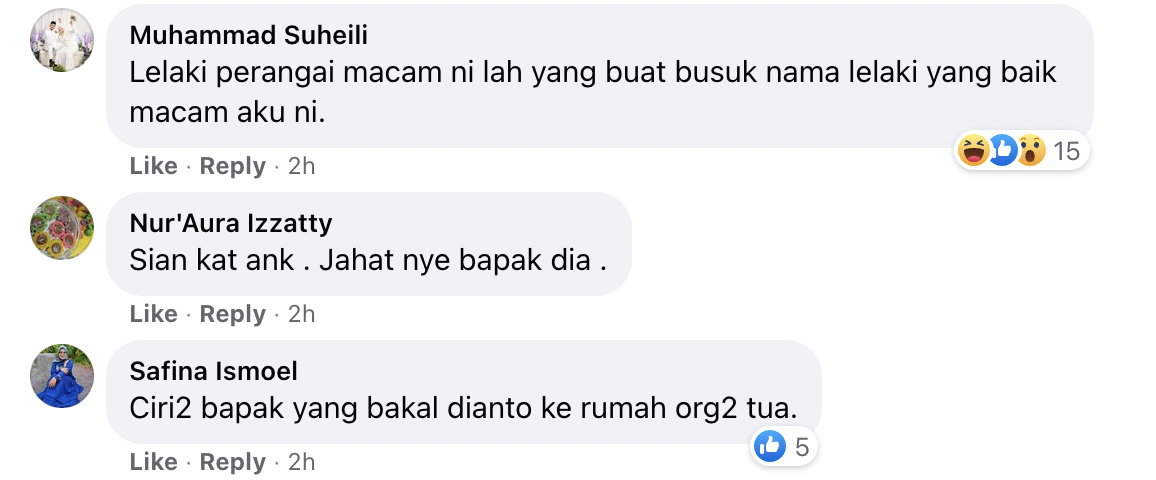Like Nur'Aura Izzatty's comment

click(x=153, y=314)
